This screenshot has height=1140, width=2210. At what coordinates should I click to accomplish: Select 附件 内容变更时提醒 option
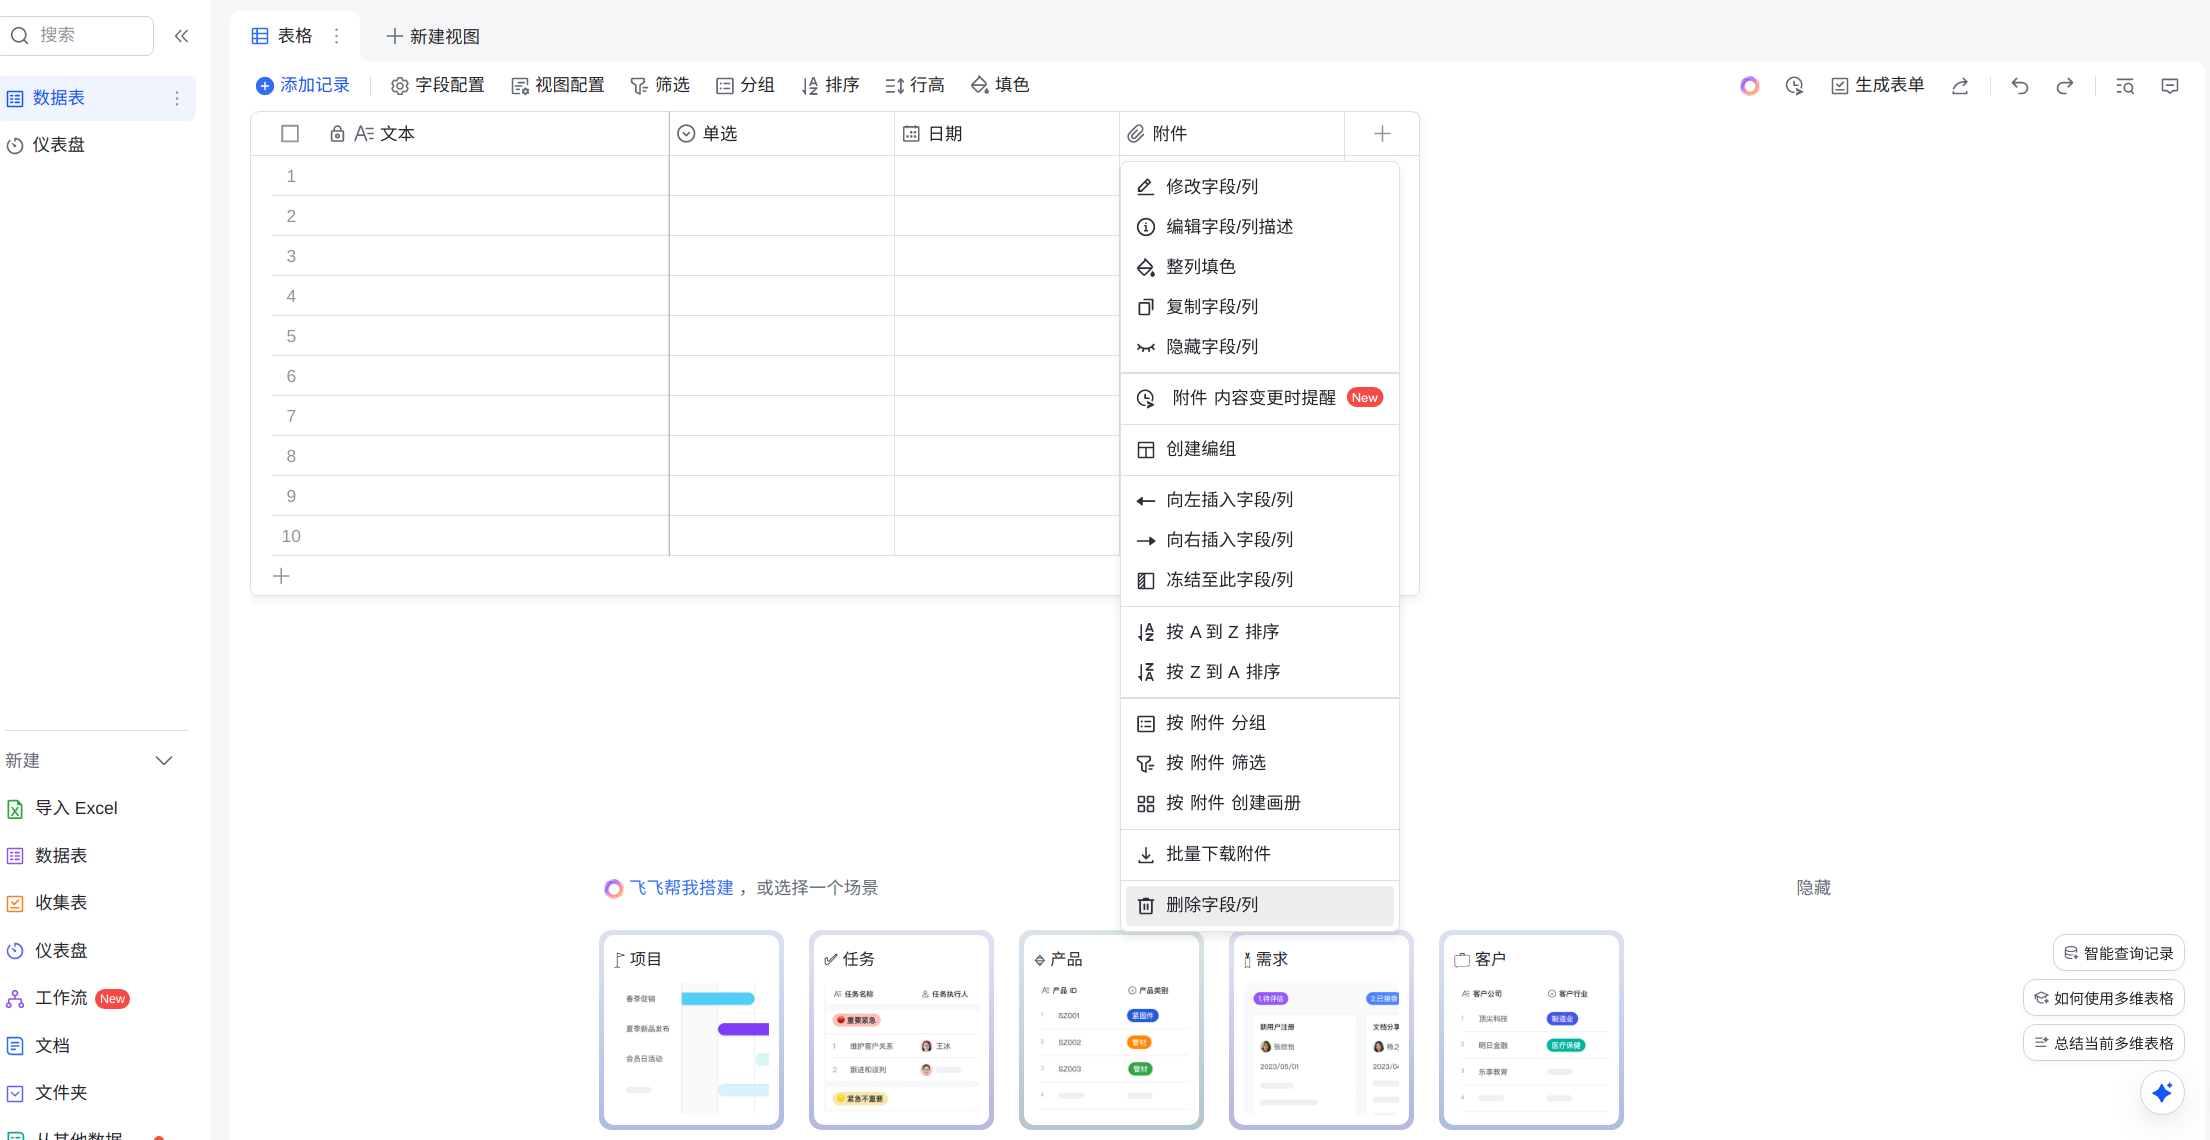1259,398
